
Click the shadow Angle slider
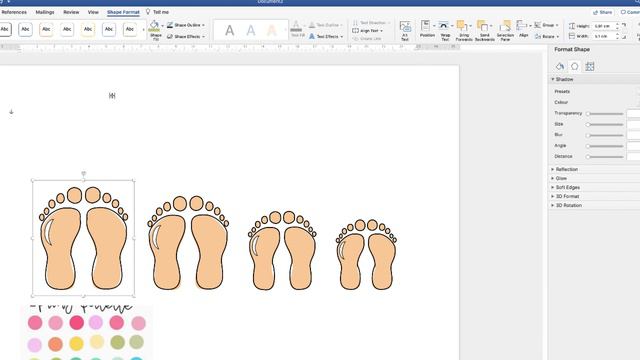point(605,146)
